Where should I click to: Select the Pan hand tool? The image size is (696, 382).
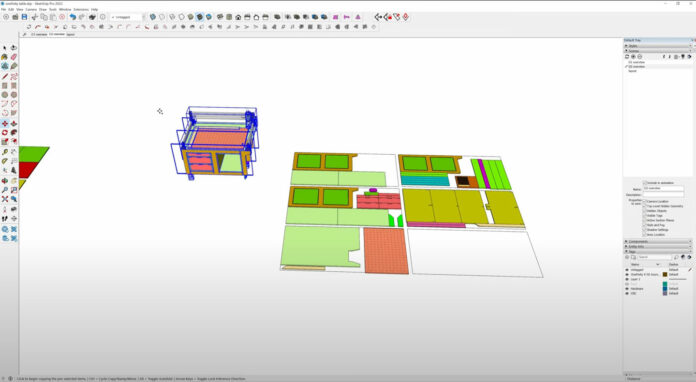click(x=14, y=181)
